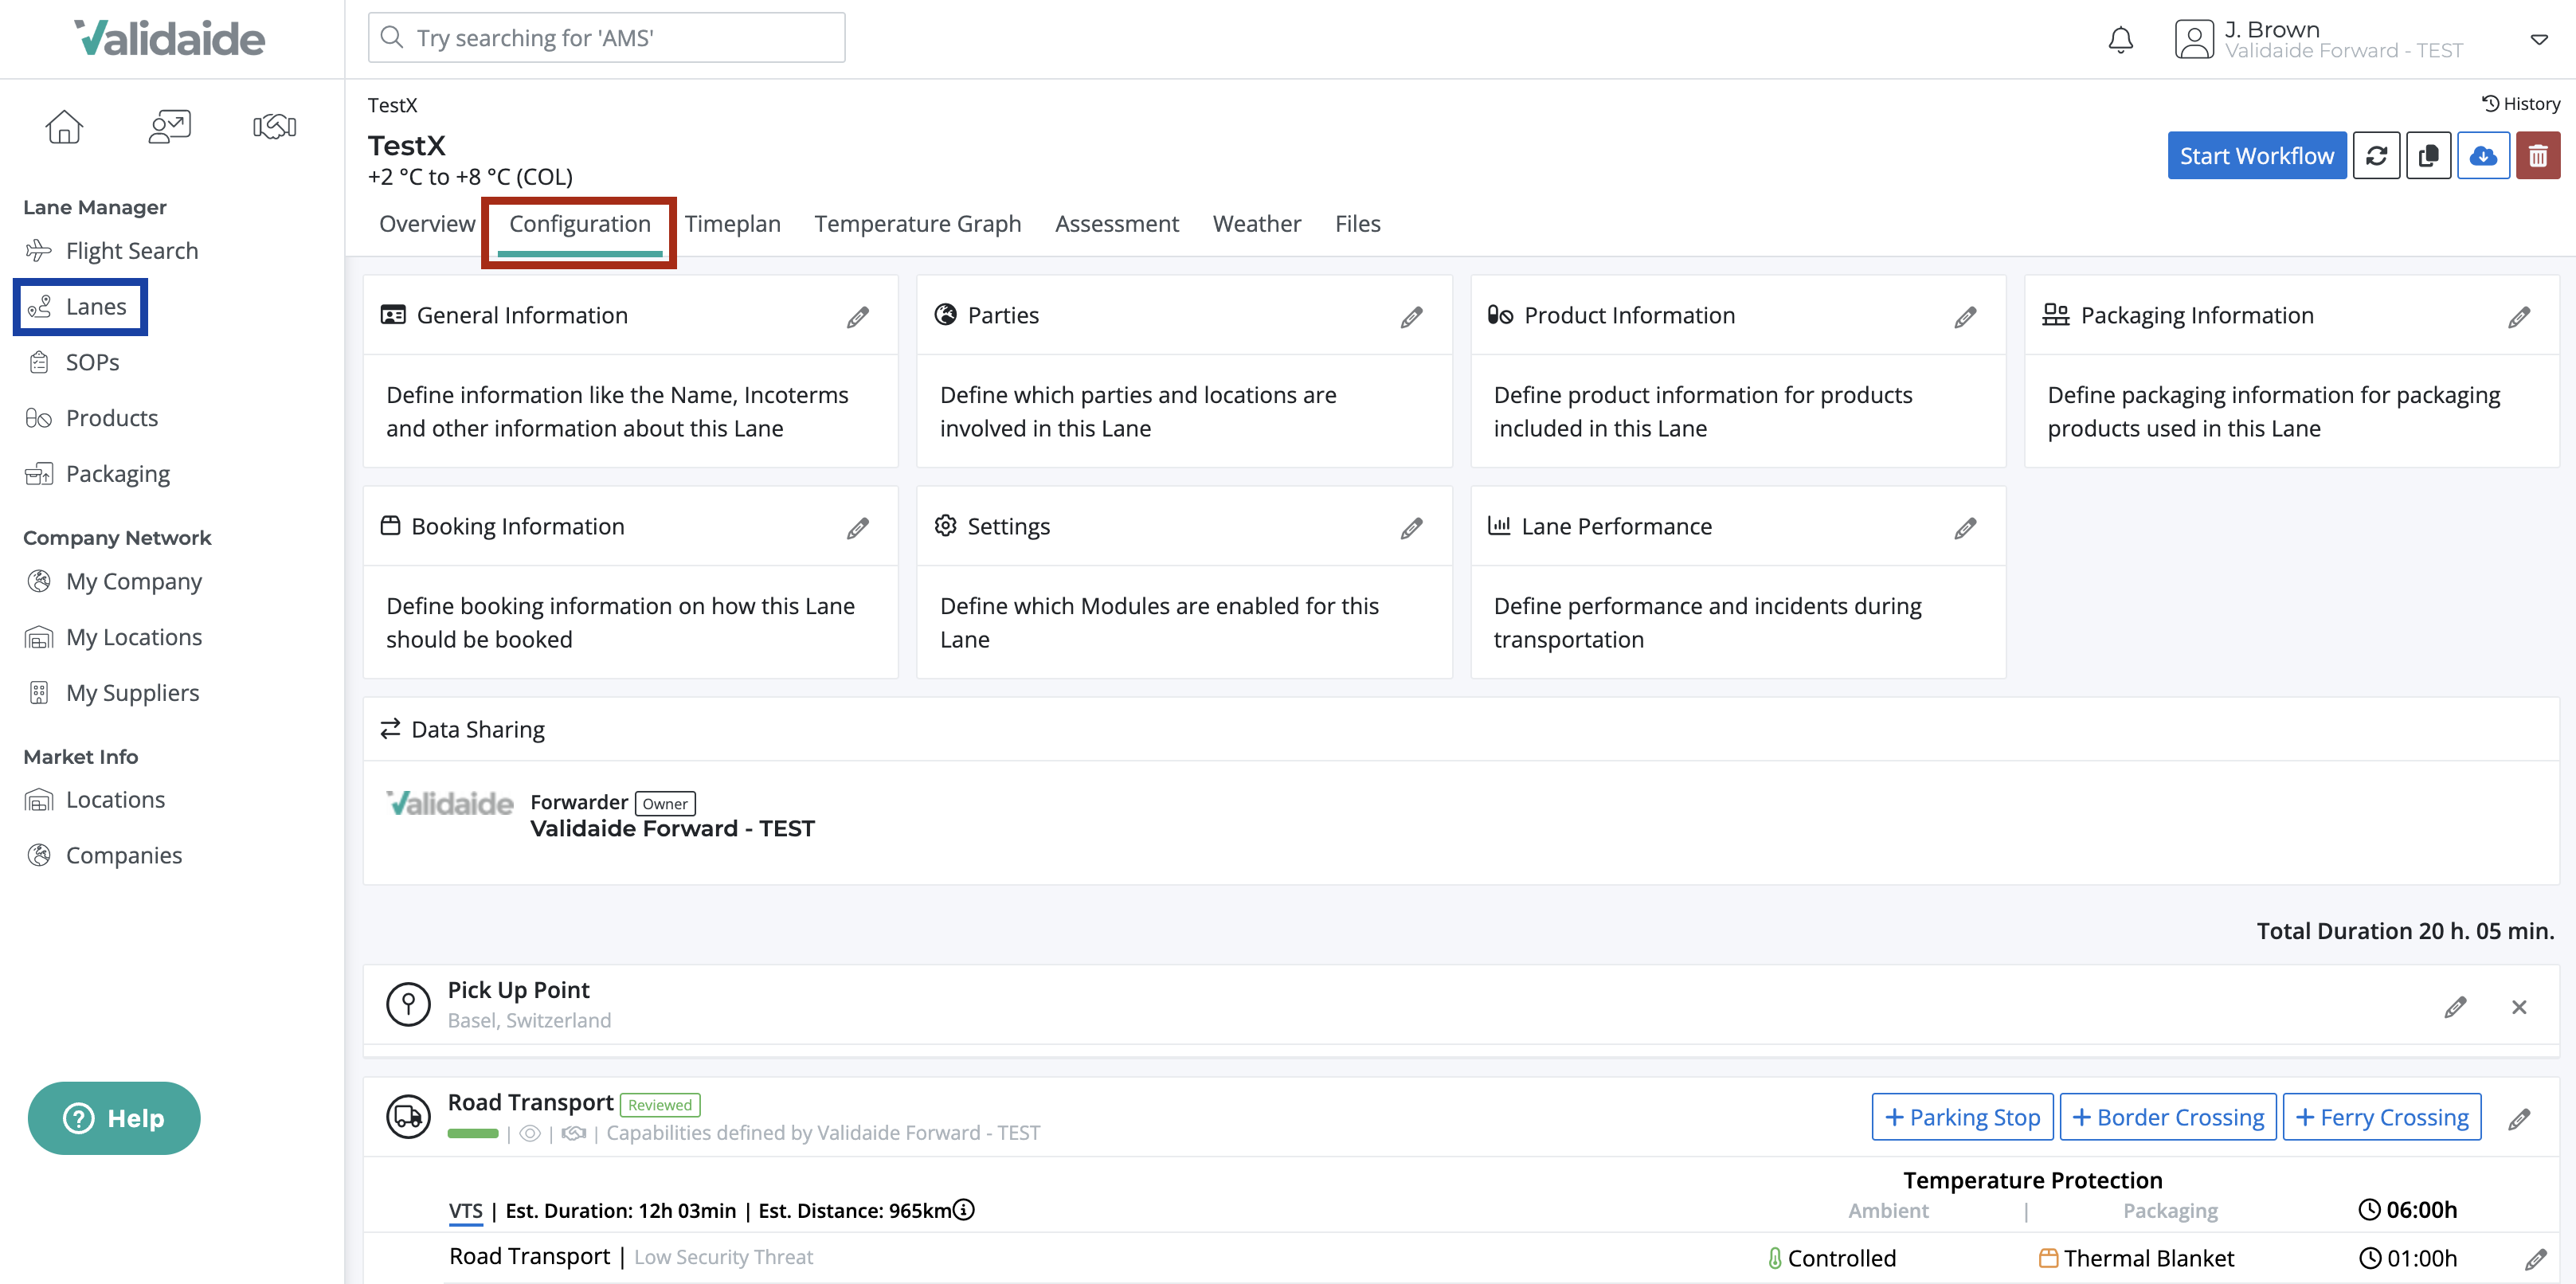Open the Temperature Graph tab
Screen dimensions: 2576x1284
point(917,223)
